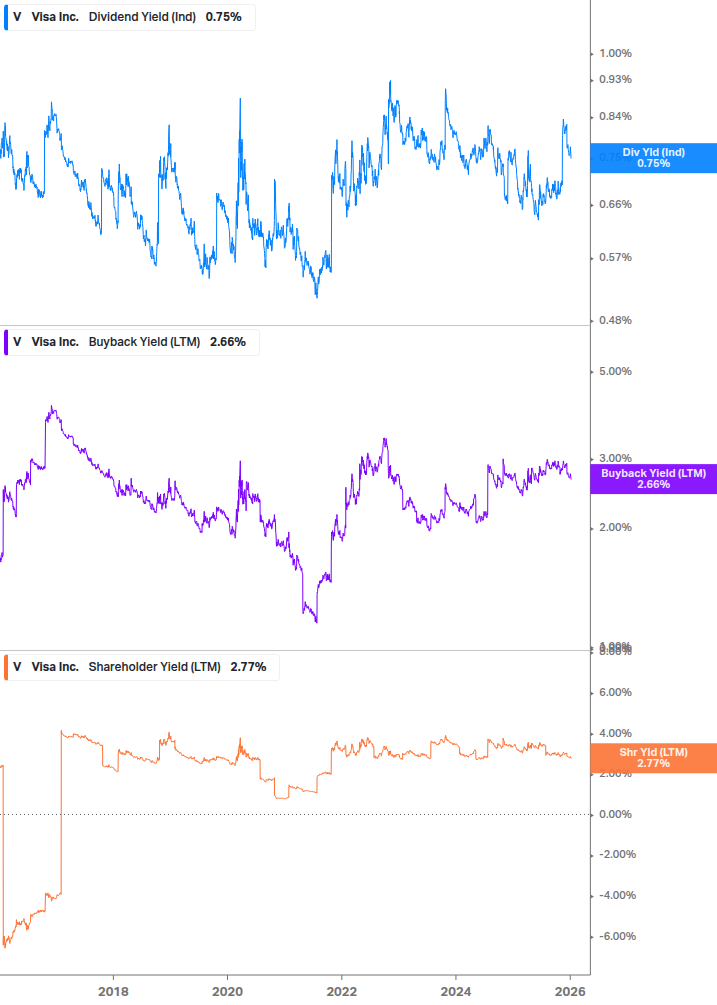
Task: Click the 4.00% tick on the shareholder yield axis
Action: (x=615, y=733)
